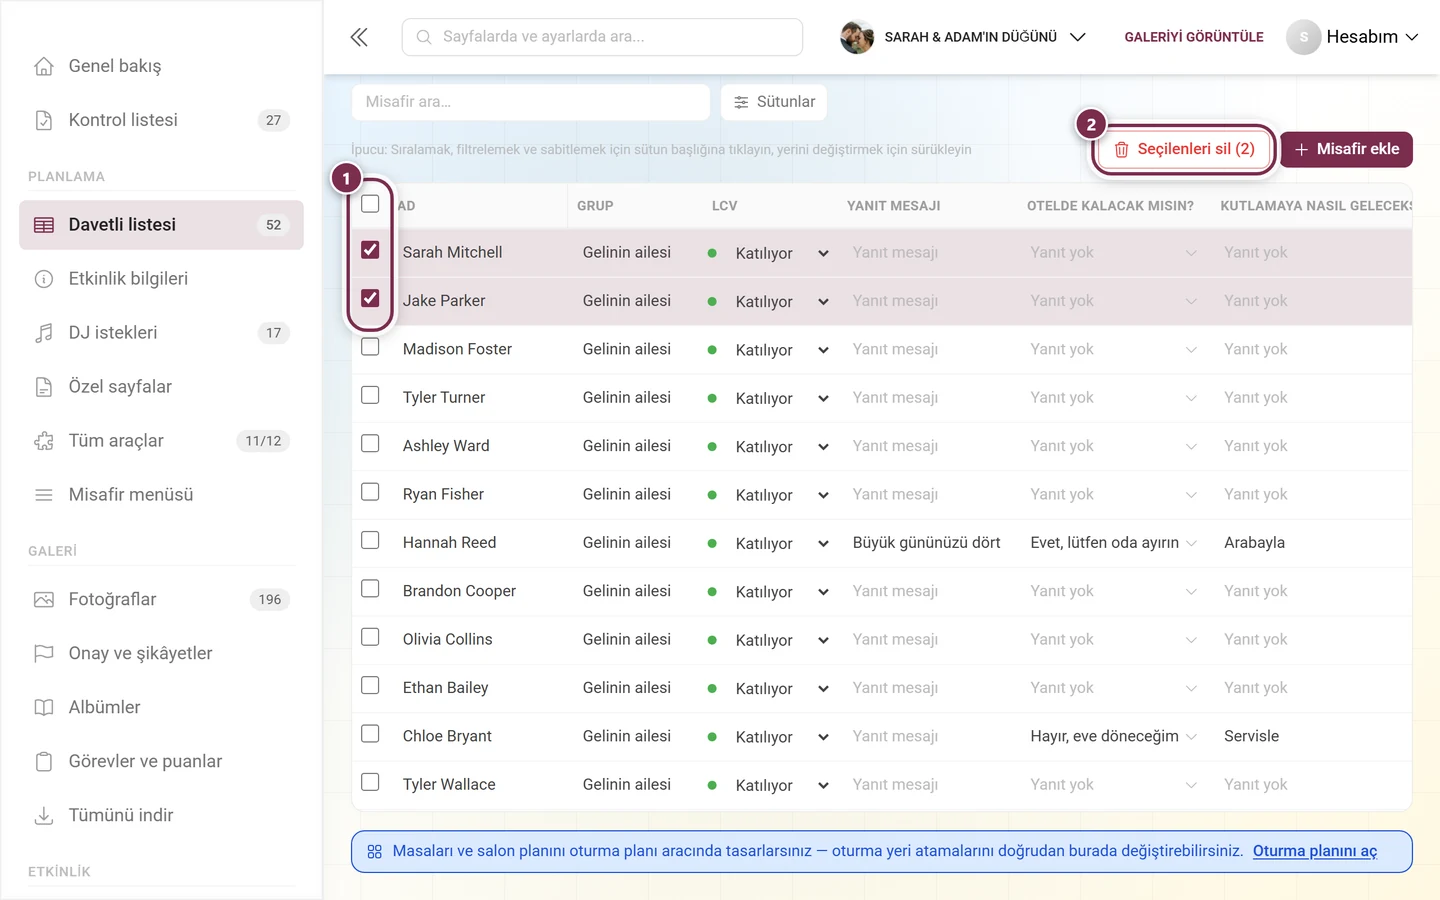This screenshot has height=900, width=1440.
Task: Click the Fotoğraflar image icon
Action: coord(44,600)
